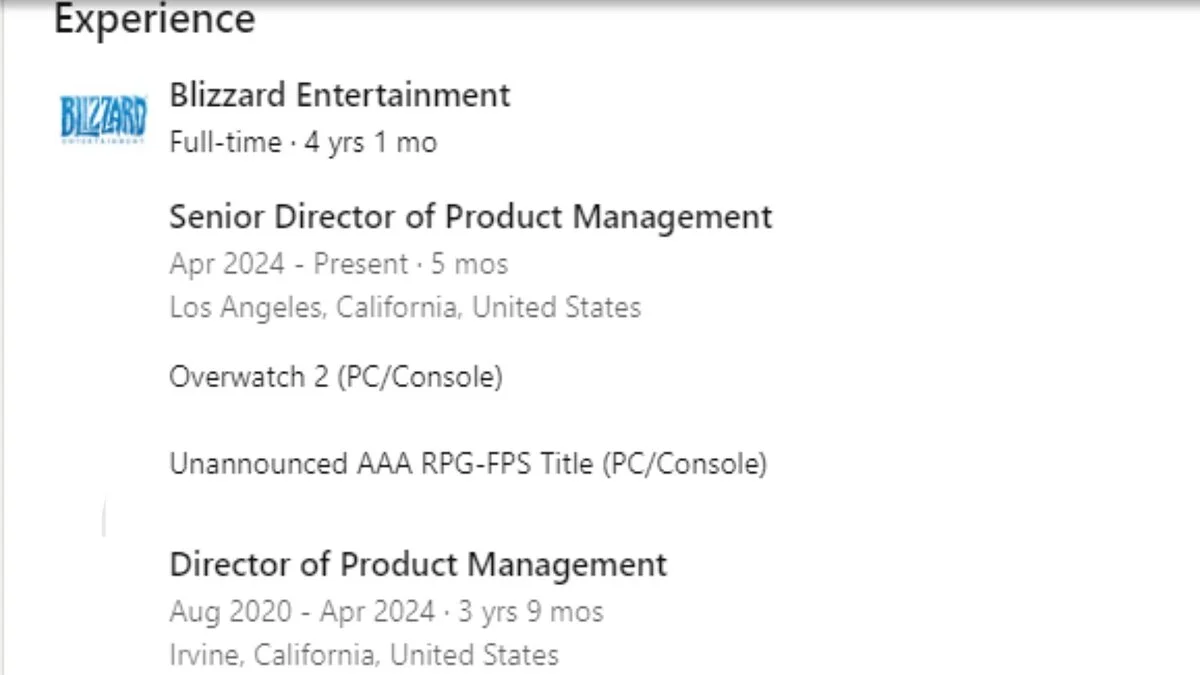Click the United States text in the Irvine location
The image size is (1200, 675).
tap(474, 655)
